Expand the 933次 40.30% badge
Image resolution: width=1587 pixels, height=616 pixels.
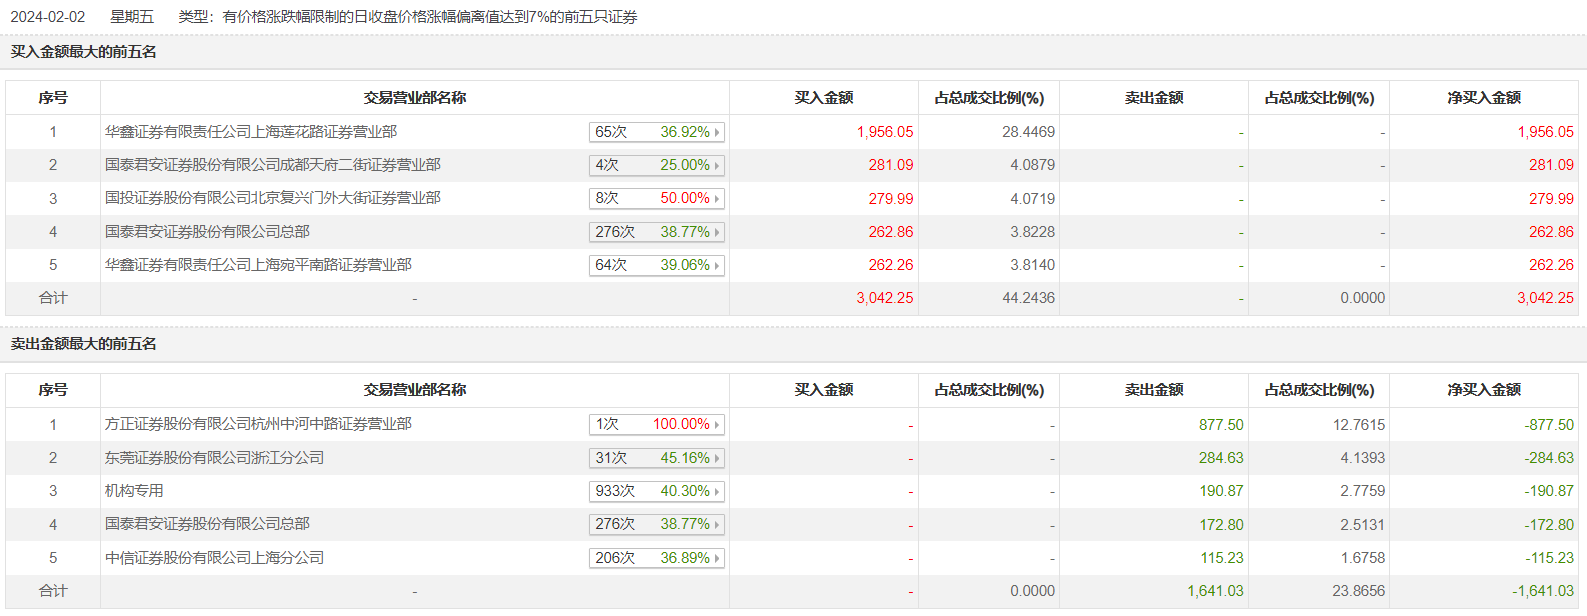[656, 492]
